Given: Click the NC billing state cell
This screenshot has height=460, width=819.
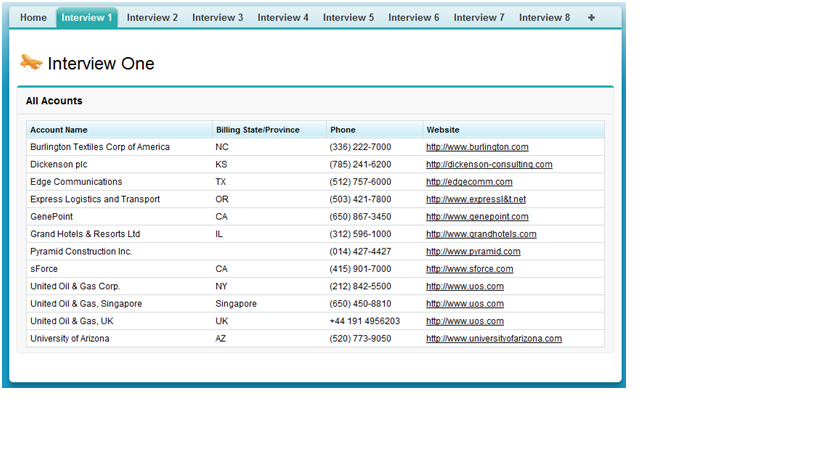Looking at the screenshot, I should (x=221, y=147).
